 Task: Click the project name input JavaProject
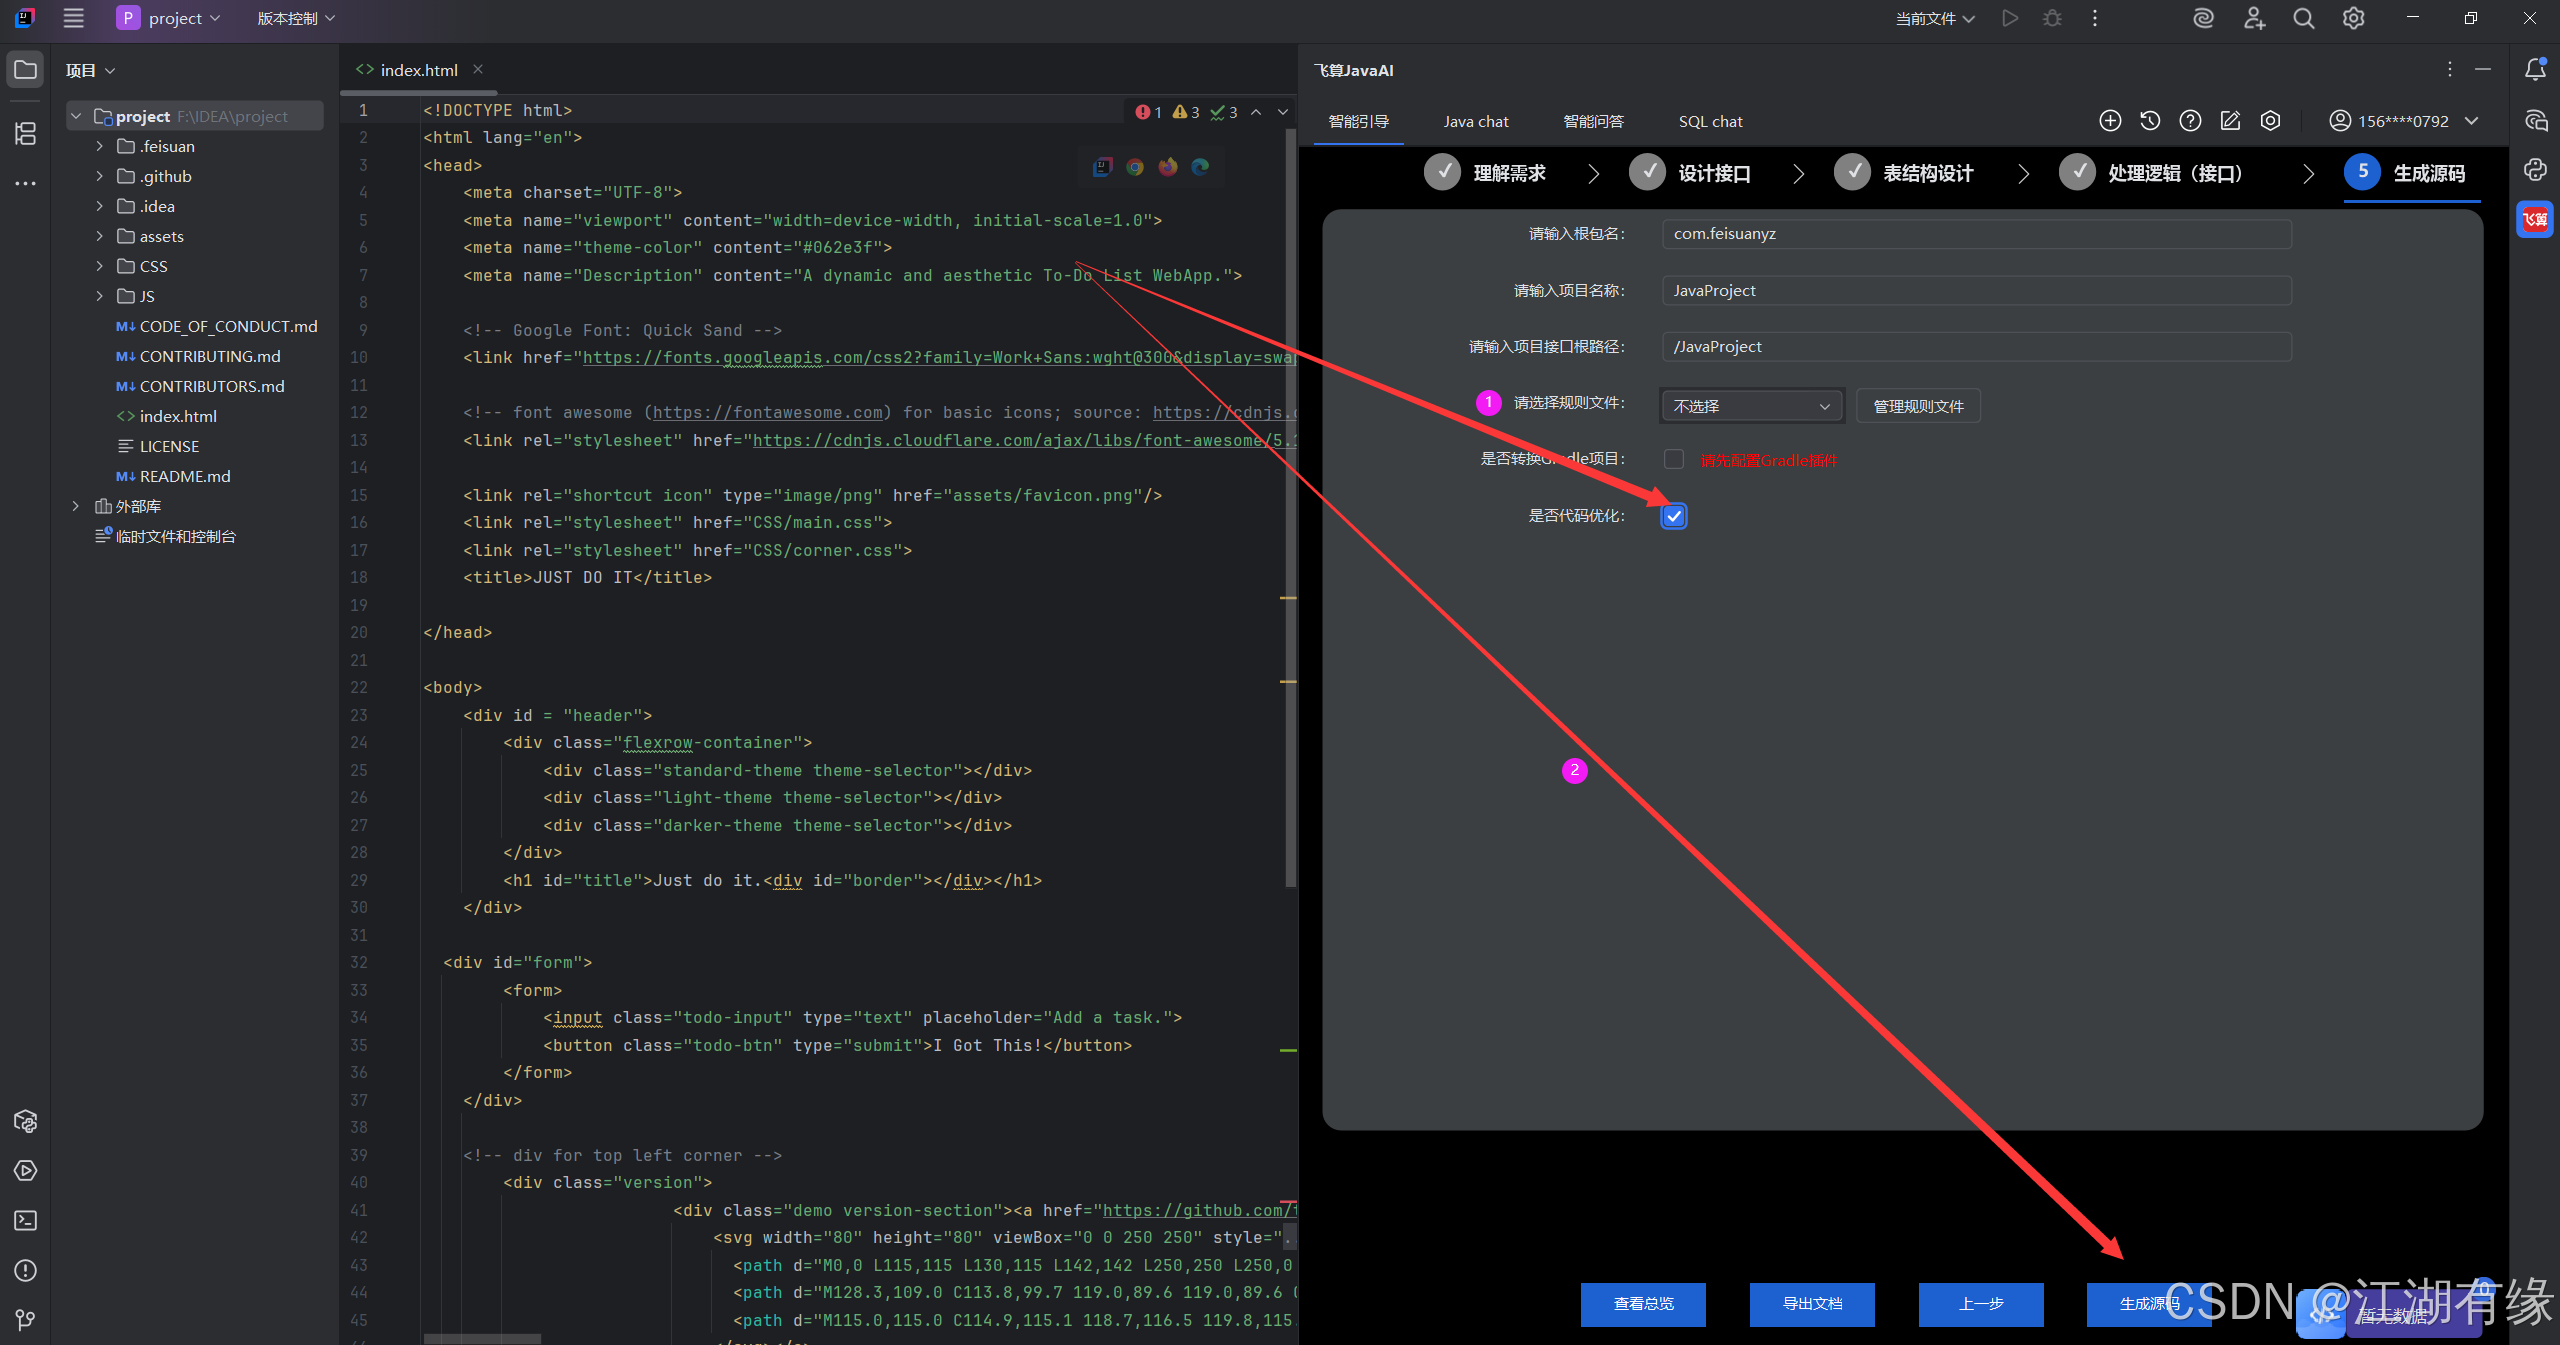1976,290
